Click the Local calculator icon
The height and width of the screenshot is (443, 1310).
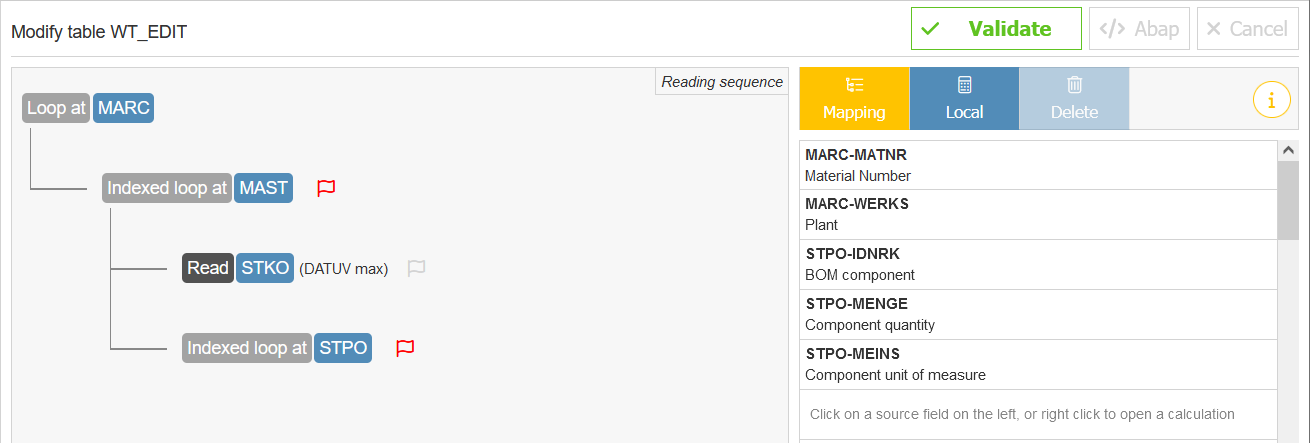964,86
